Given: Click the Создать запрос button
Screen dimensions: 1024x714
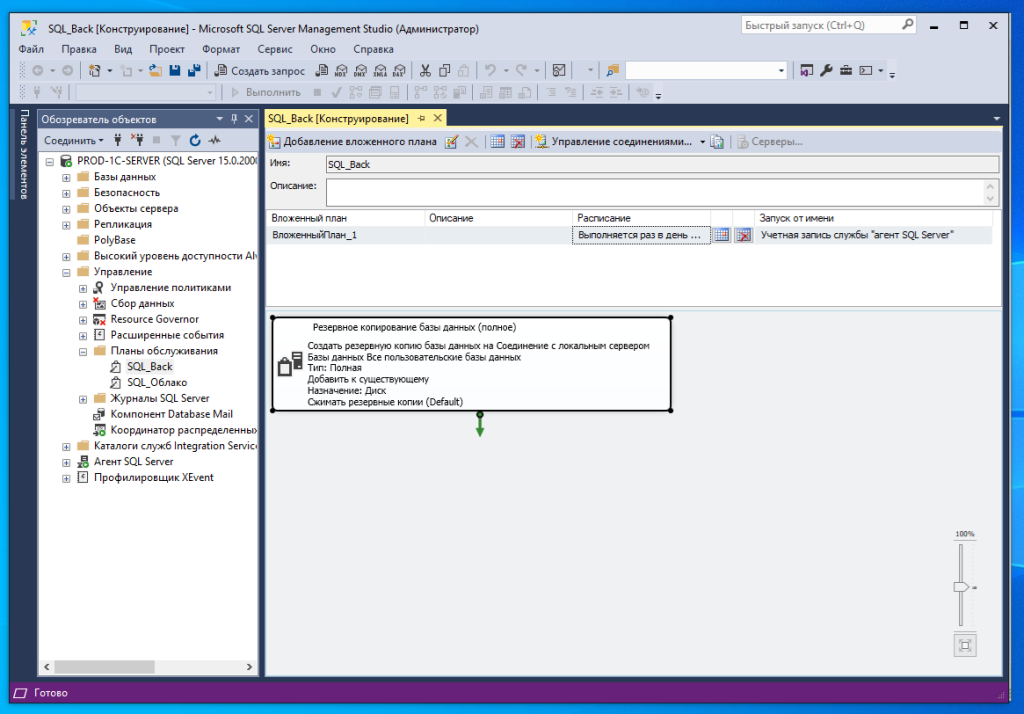Looking at the screenshot, I should click(x=260, y=71).
